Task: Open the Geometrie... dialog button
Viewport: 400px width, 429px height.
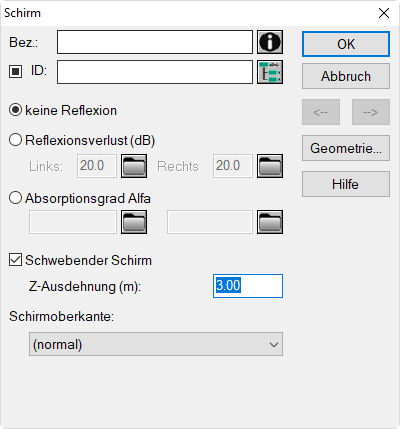Action: (346, 148)
